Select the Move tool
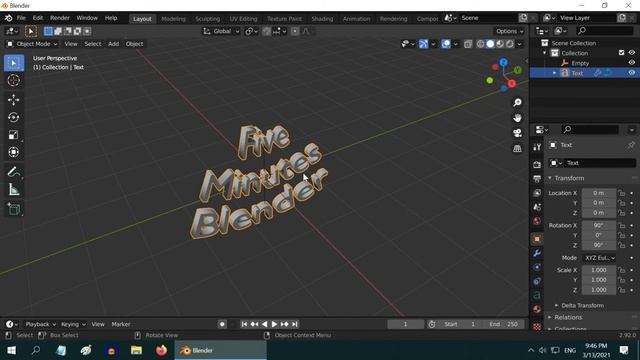Viewport: 640px width, 360px height. [x=14, y=100]
